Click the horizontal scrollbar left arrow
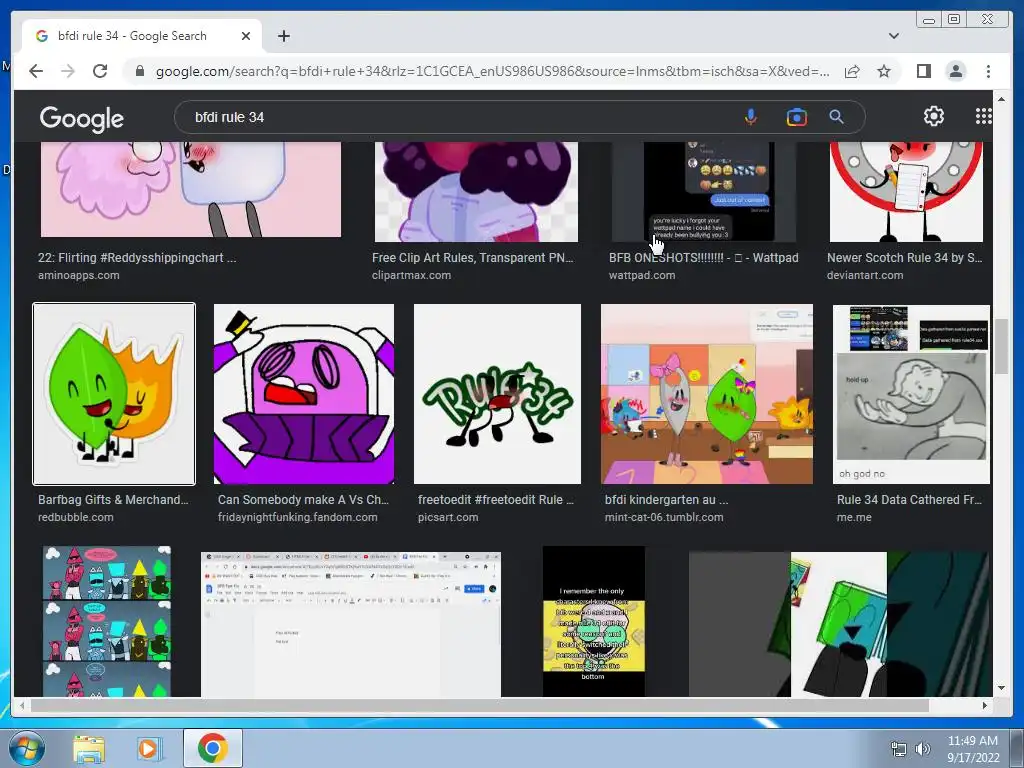Viewport: 1024px width, 768px height. click(x=22, y=705)
